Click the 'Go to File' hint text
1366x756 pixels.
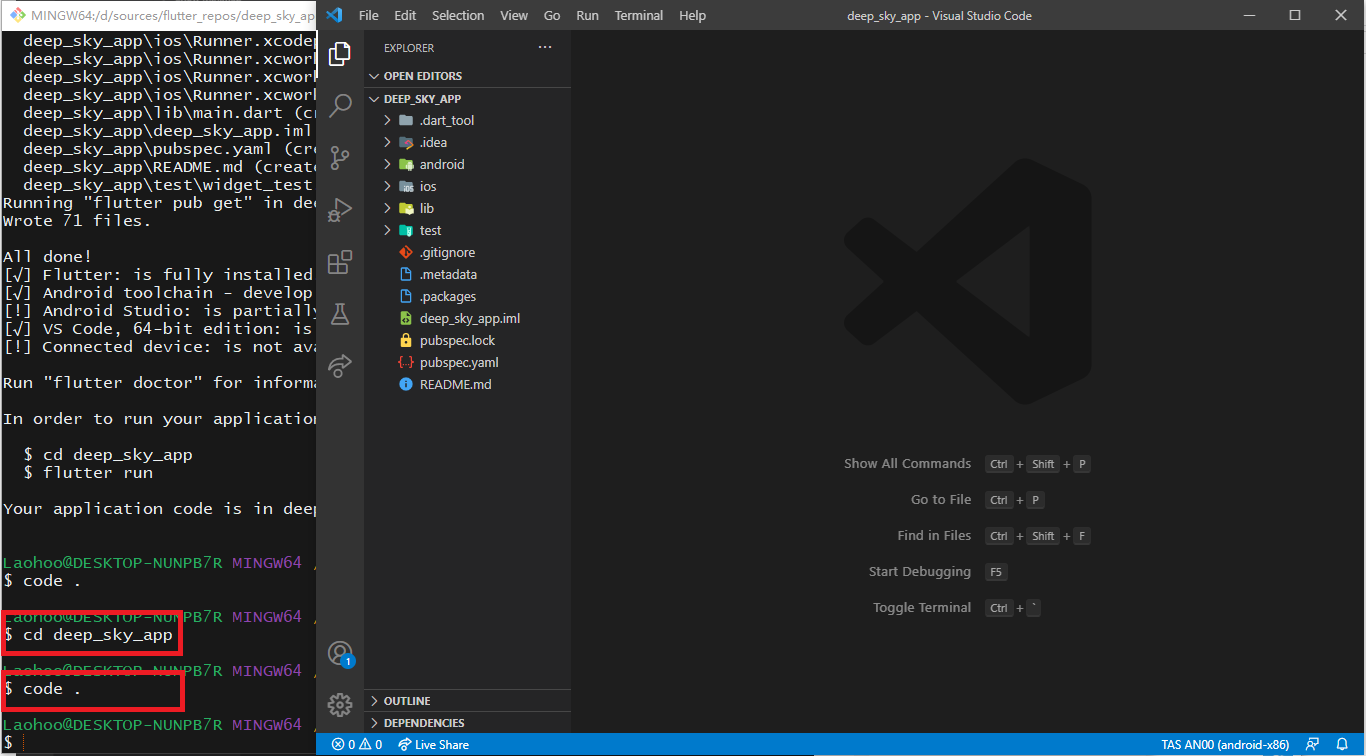(x=941, y=499)
